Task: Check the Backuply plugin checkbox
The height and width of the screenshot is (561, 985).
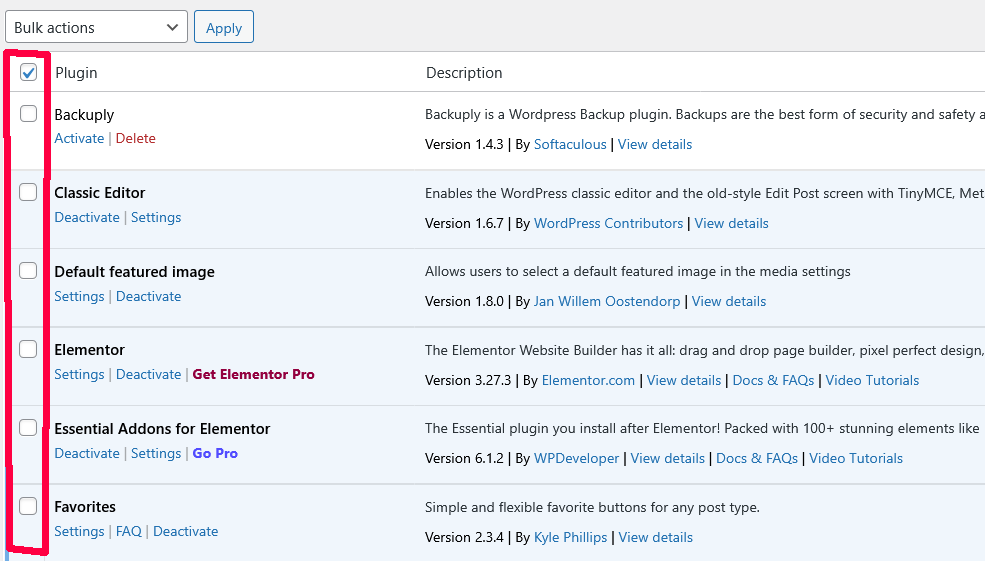Action: pyautogui.click(x=28, y=114)
